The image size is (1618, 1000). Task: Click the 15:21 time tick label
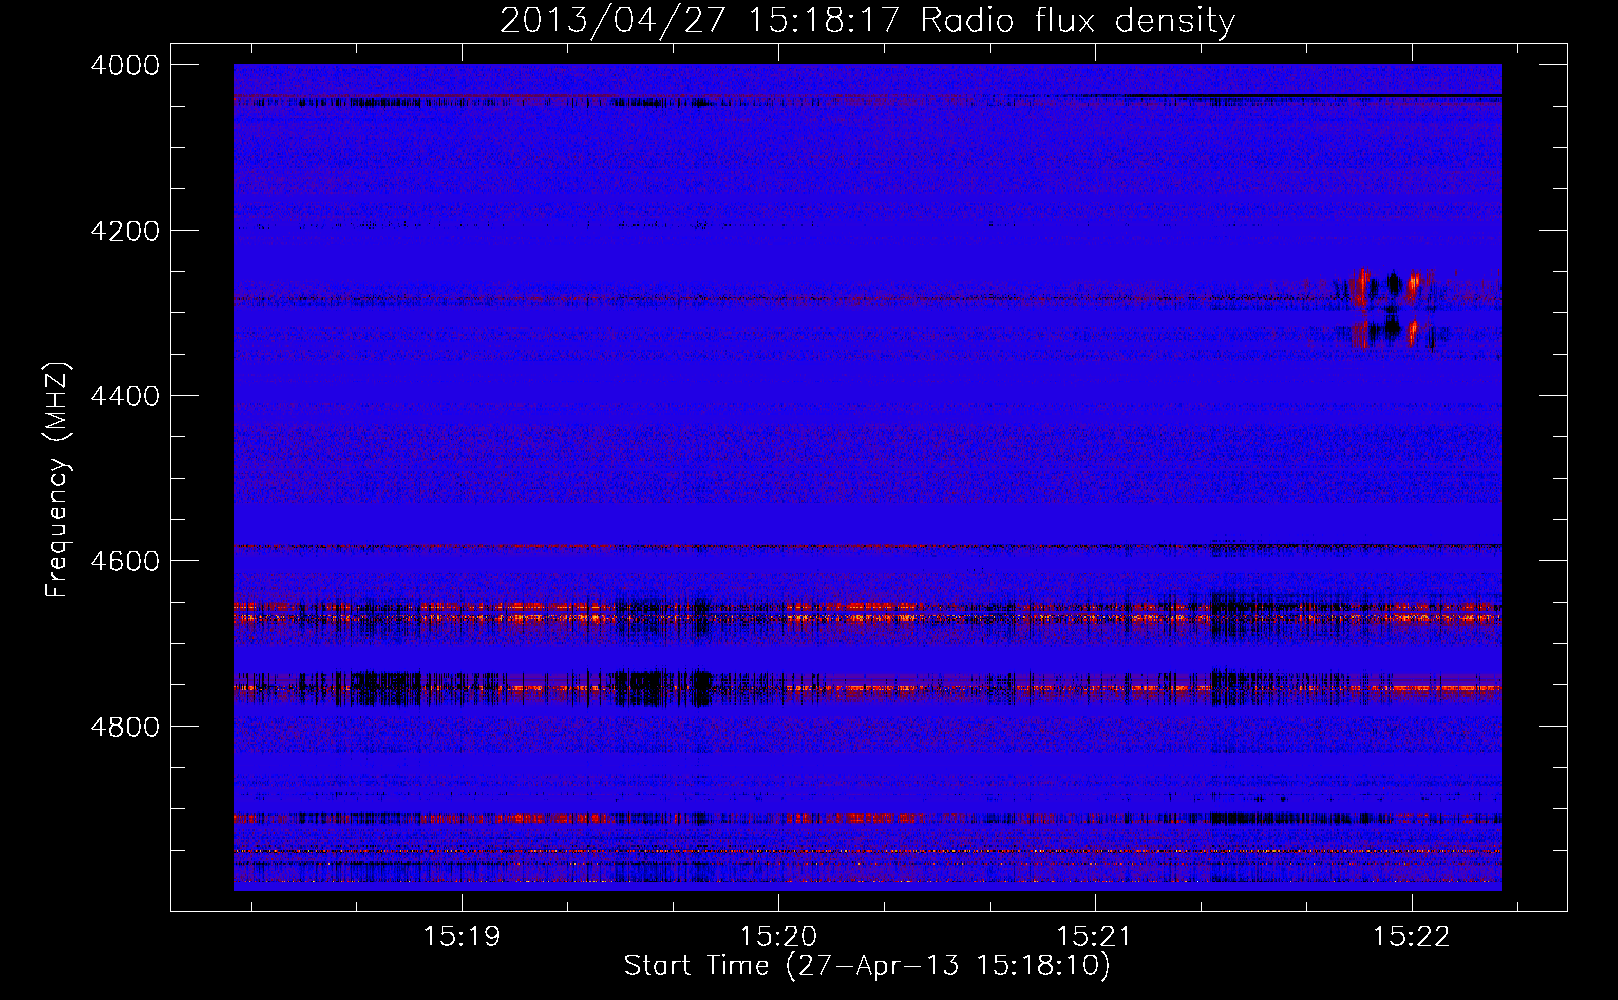(1095, 937)
